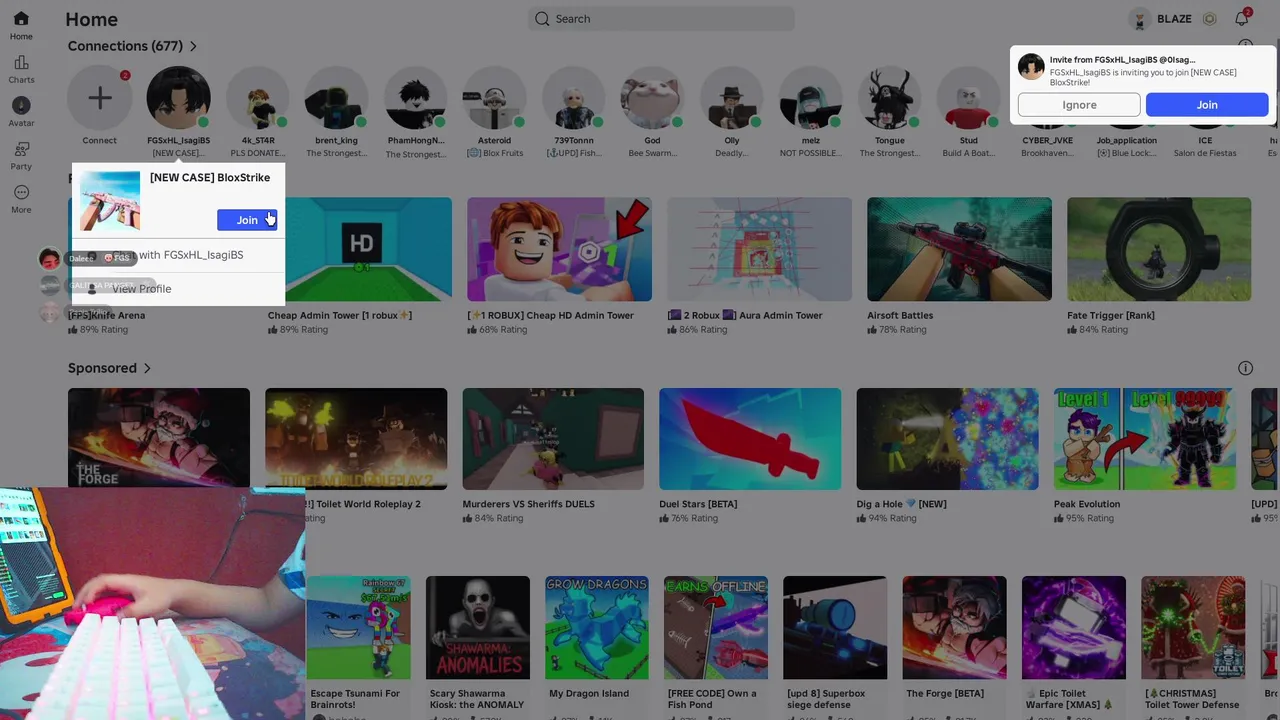Viewport: 1280px width, 720px height.
Task: Open God connection avatar
Action: (652, 98)
